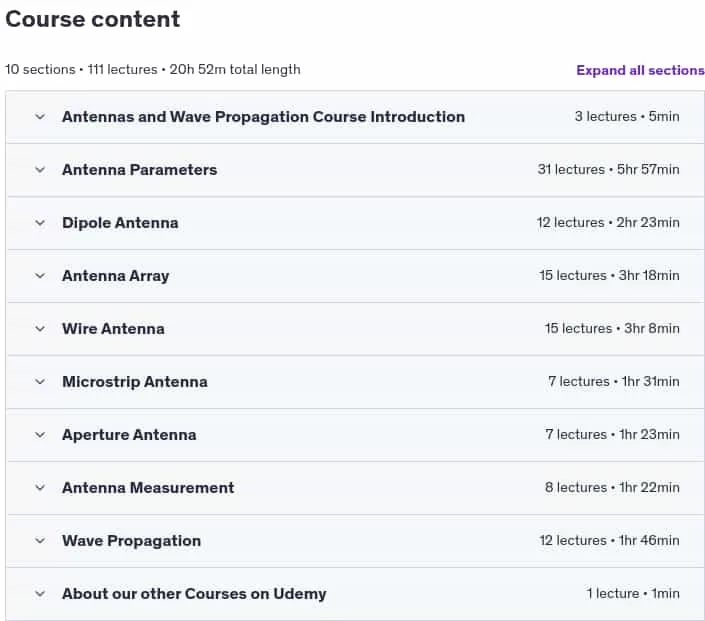Click the 15 lectures • 3hr 8min label

click(612, 329)
